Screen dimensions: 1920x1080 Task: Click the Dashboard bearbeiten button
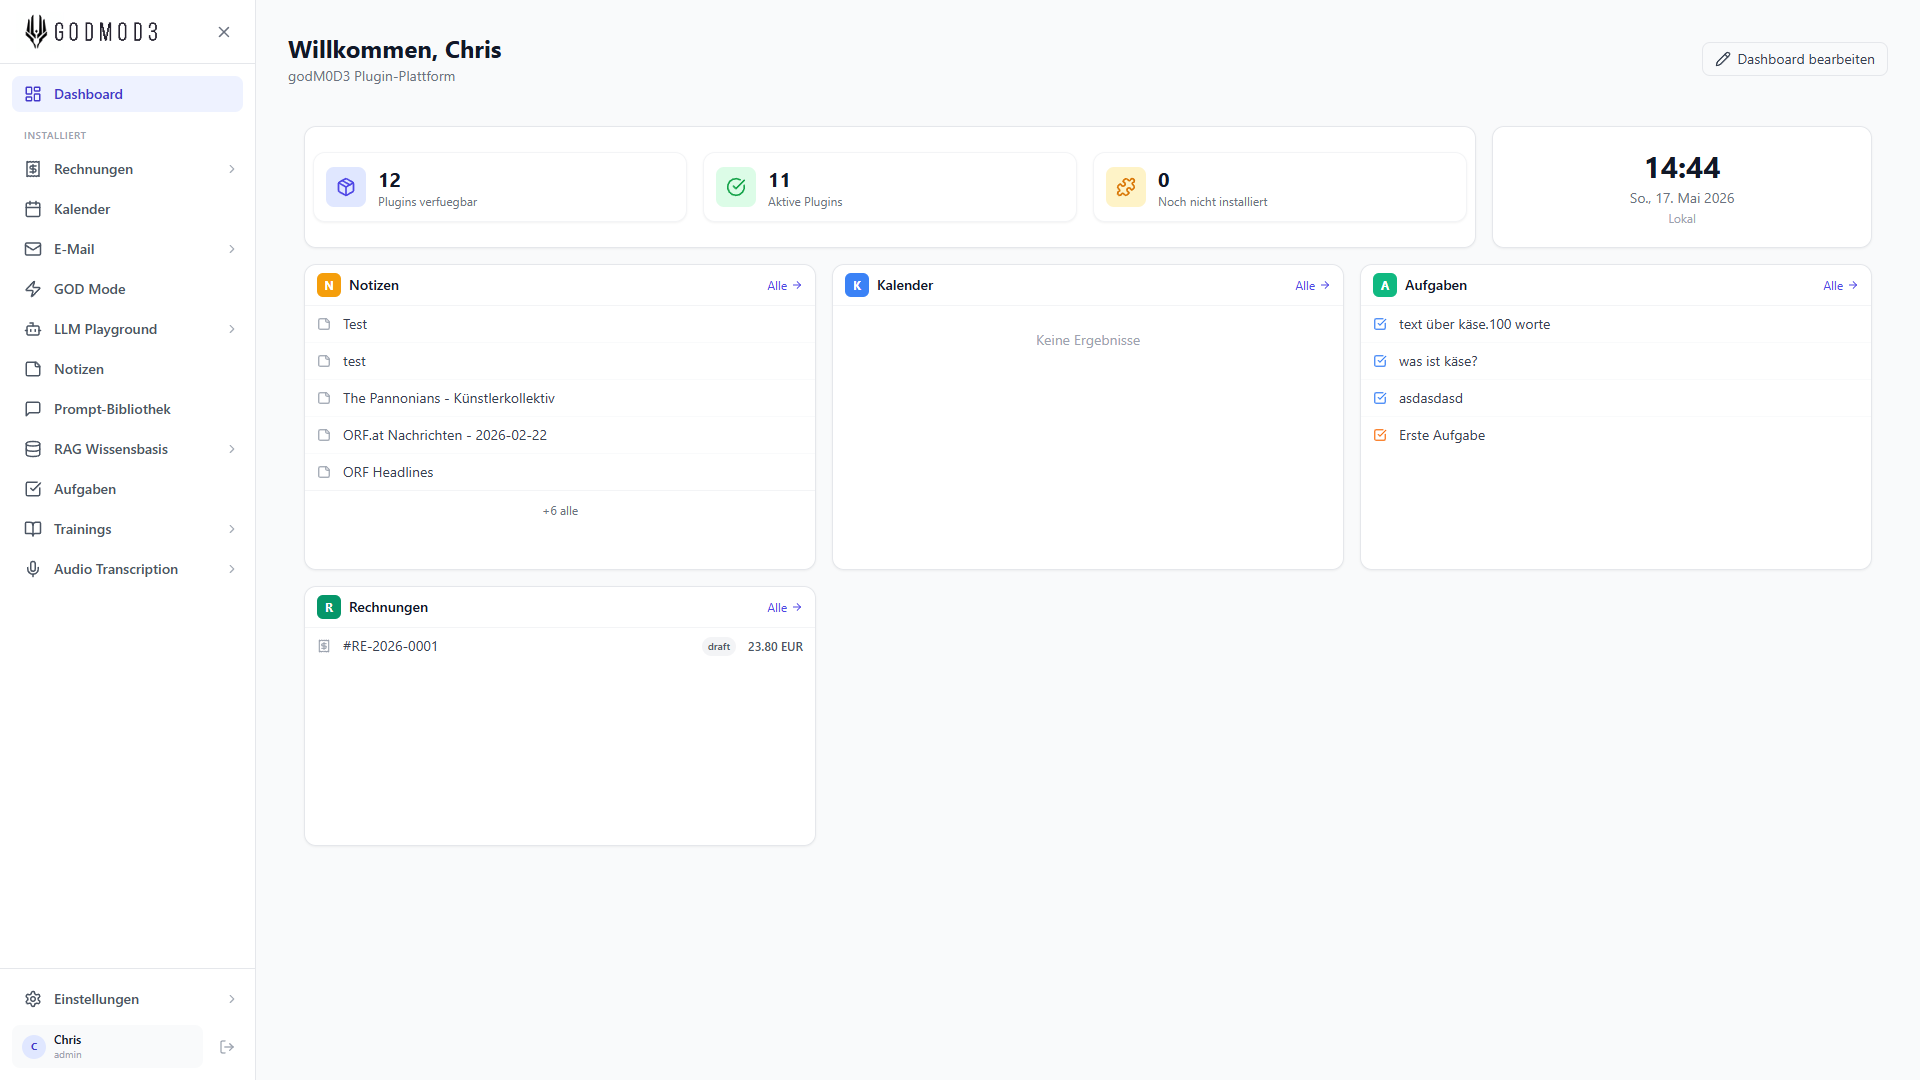click(1794, 59)
